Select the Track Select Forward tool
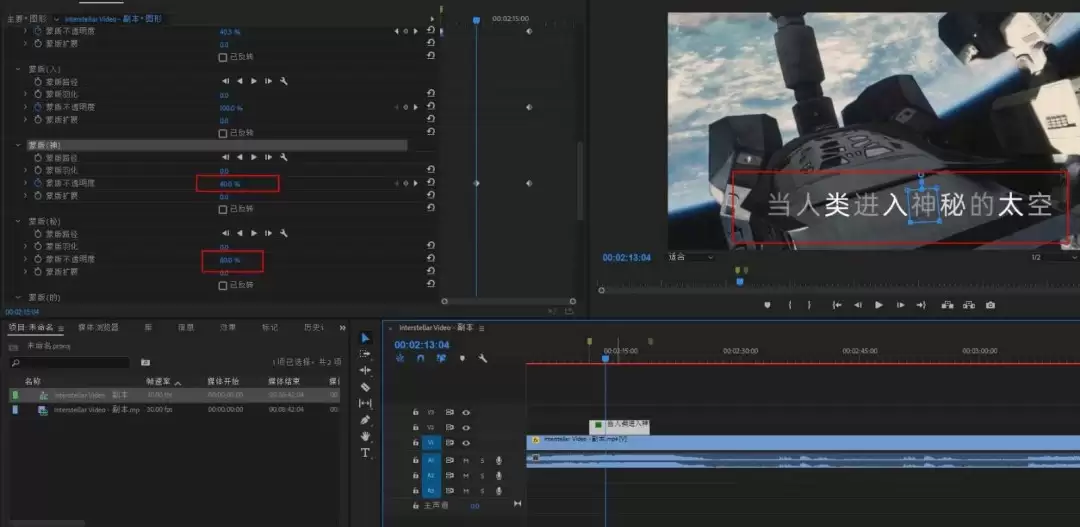This screenshot has width=1080, height=527. tap(365, 354)
